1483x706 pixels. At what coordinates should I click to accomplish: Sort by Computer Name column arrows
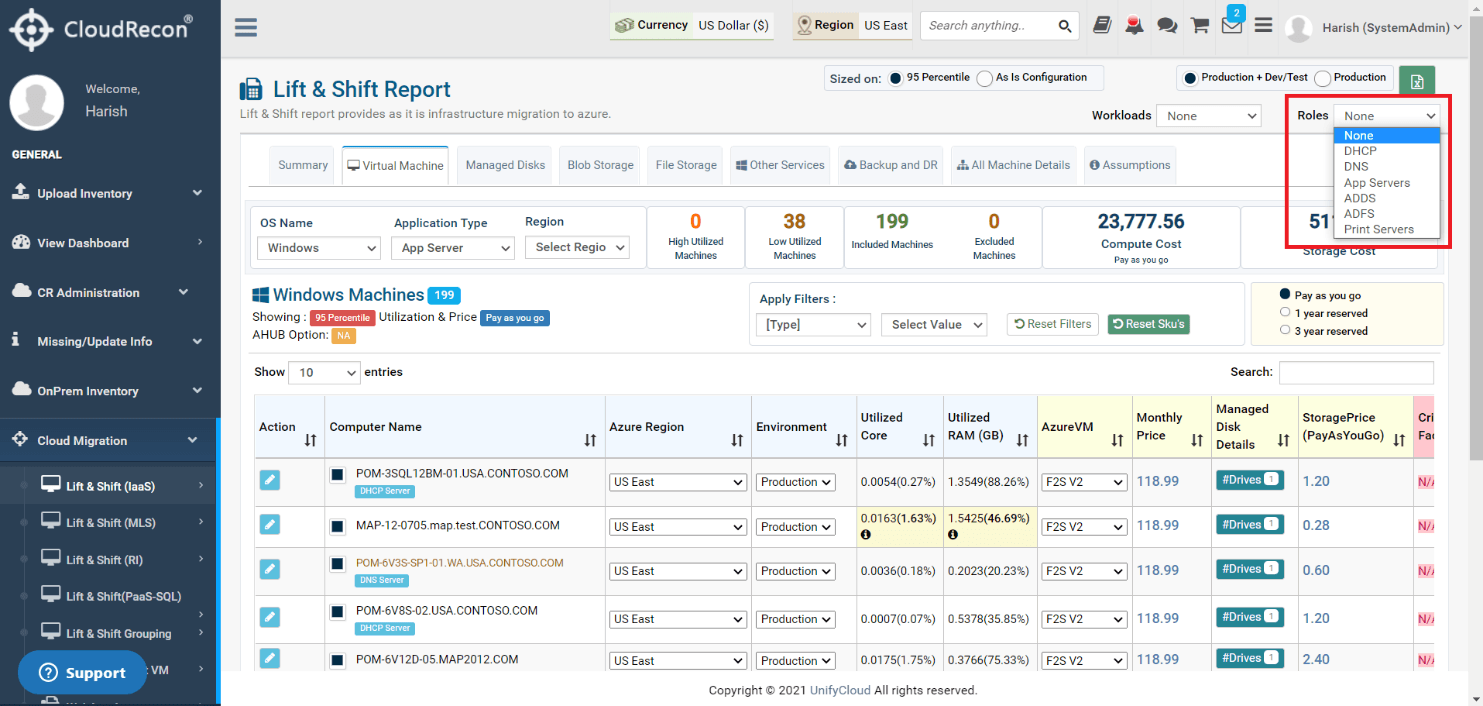591,440
